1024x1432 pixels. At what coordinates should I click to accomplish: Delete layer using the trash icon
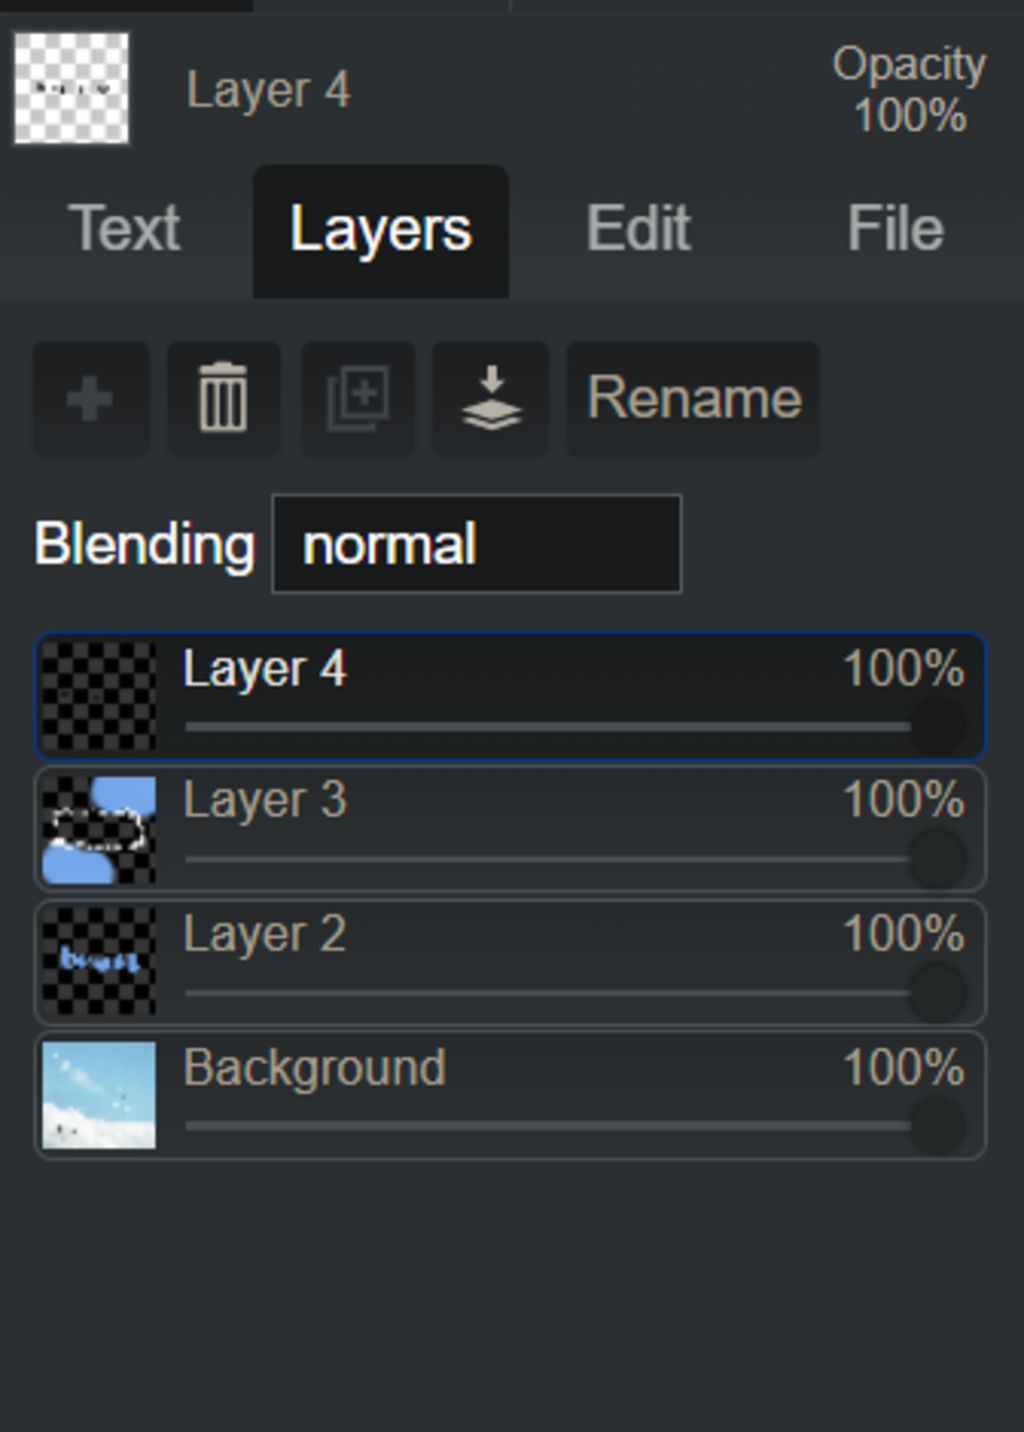223,399
